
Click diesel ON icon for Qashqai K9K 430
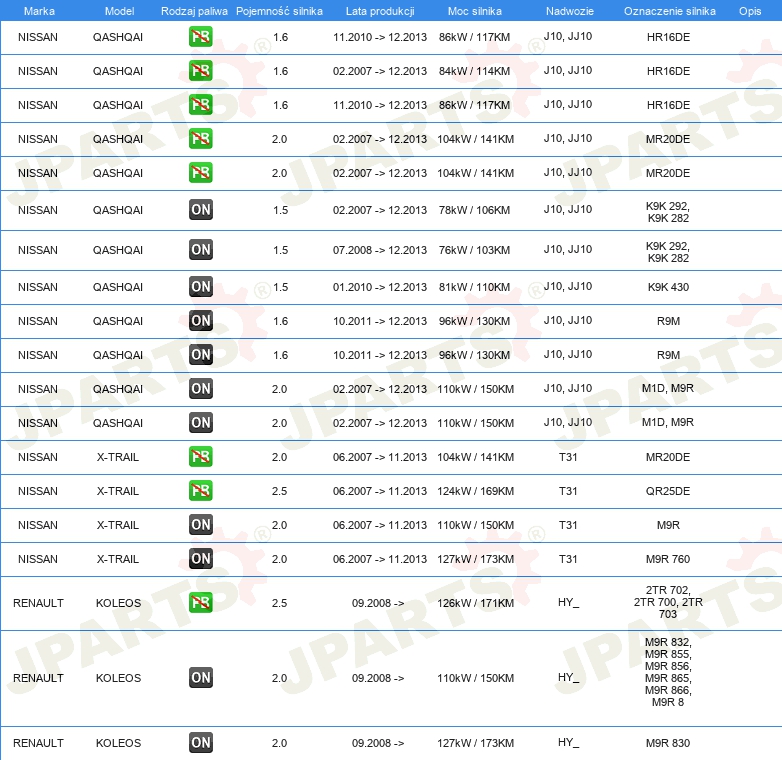200,287
